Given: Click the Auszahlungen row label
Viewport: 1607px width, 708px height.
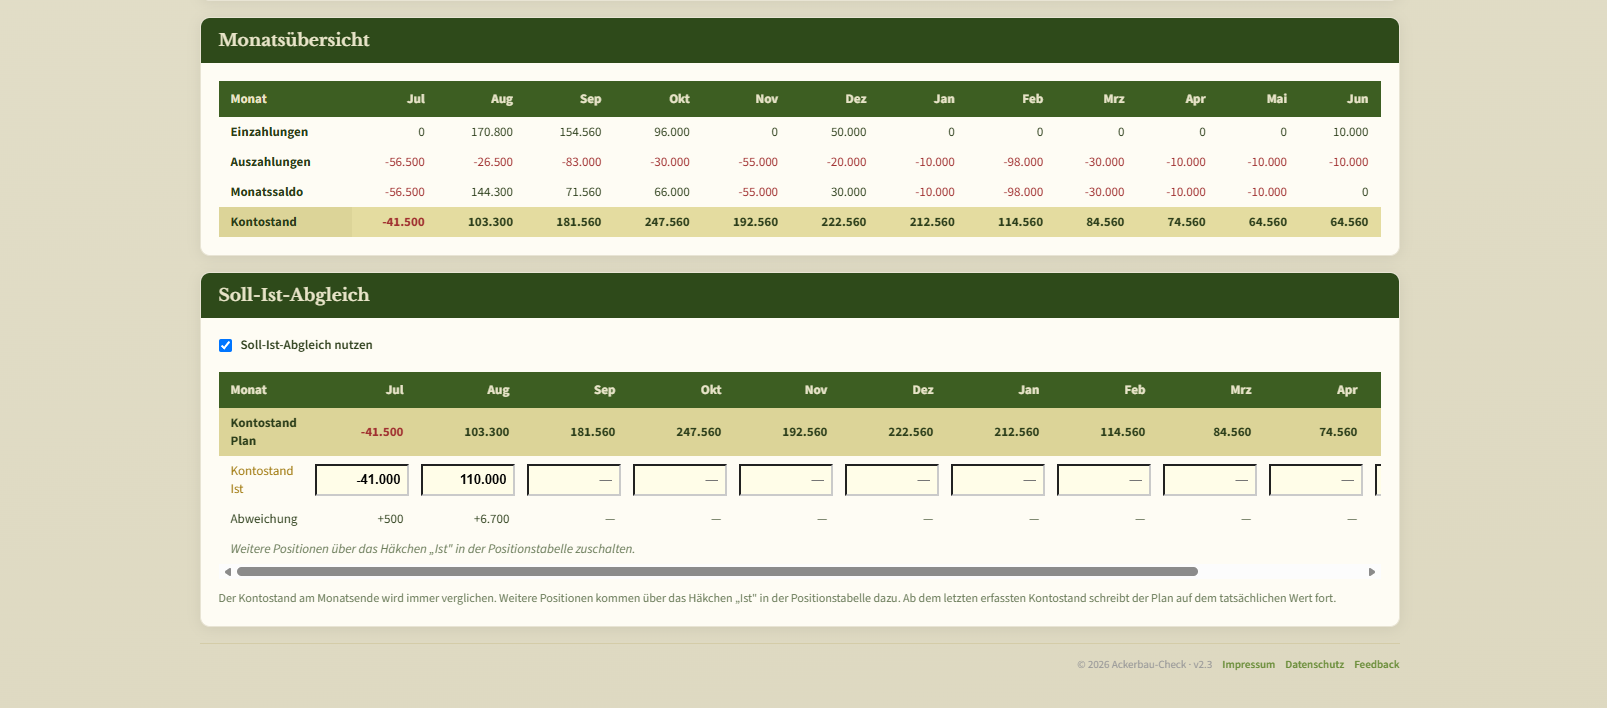Looking at the screenshot, I should coord(270,162).
